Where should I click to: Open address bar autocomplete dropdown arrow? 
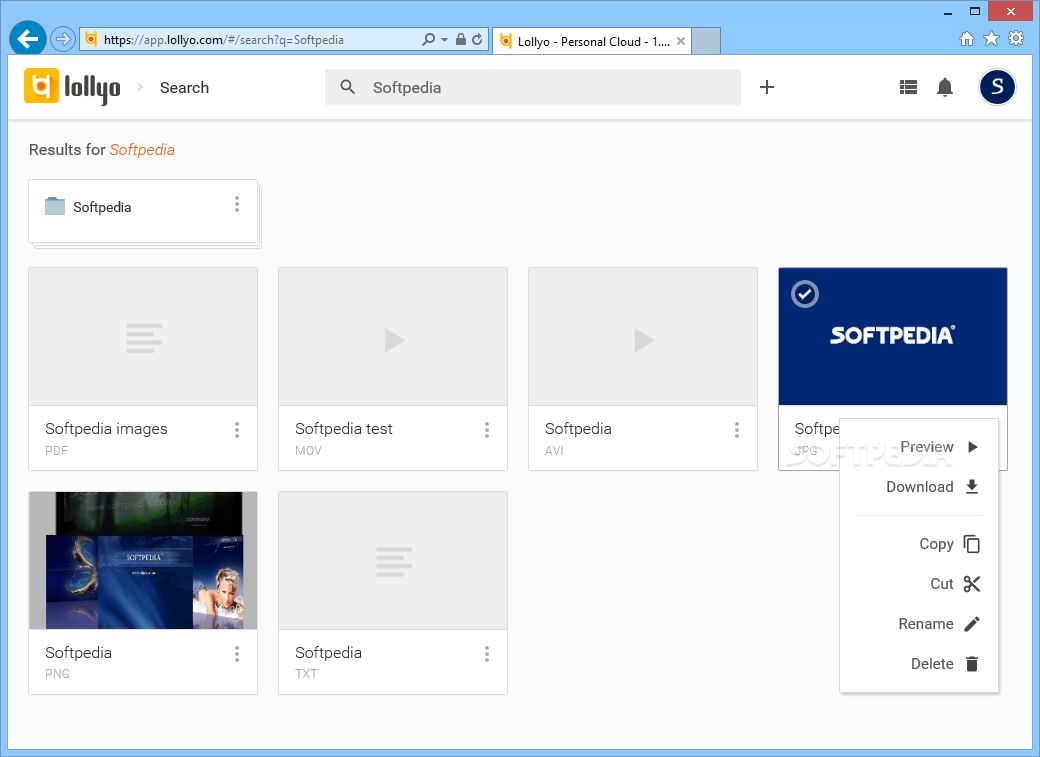pos(444,40)
